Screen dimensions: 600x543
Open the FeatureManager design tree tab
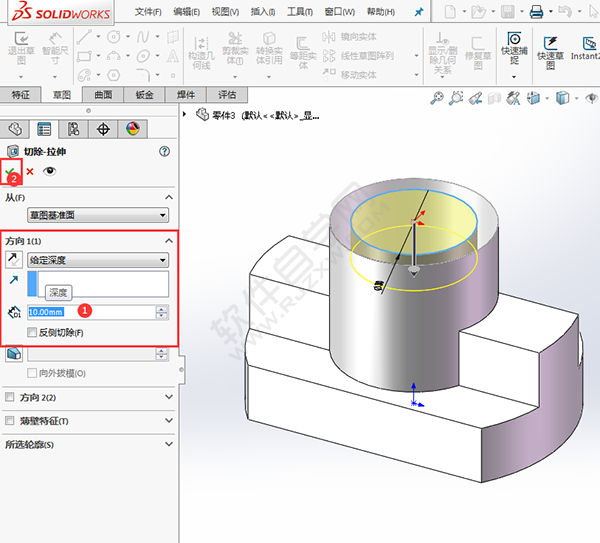coord(15,129)
